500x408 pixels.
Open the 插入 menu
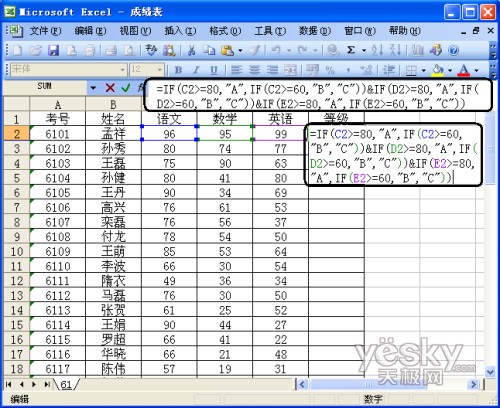180,31
